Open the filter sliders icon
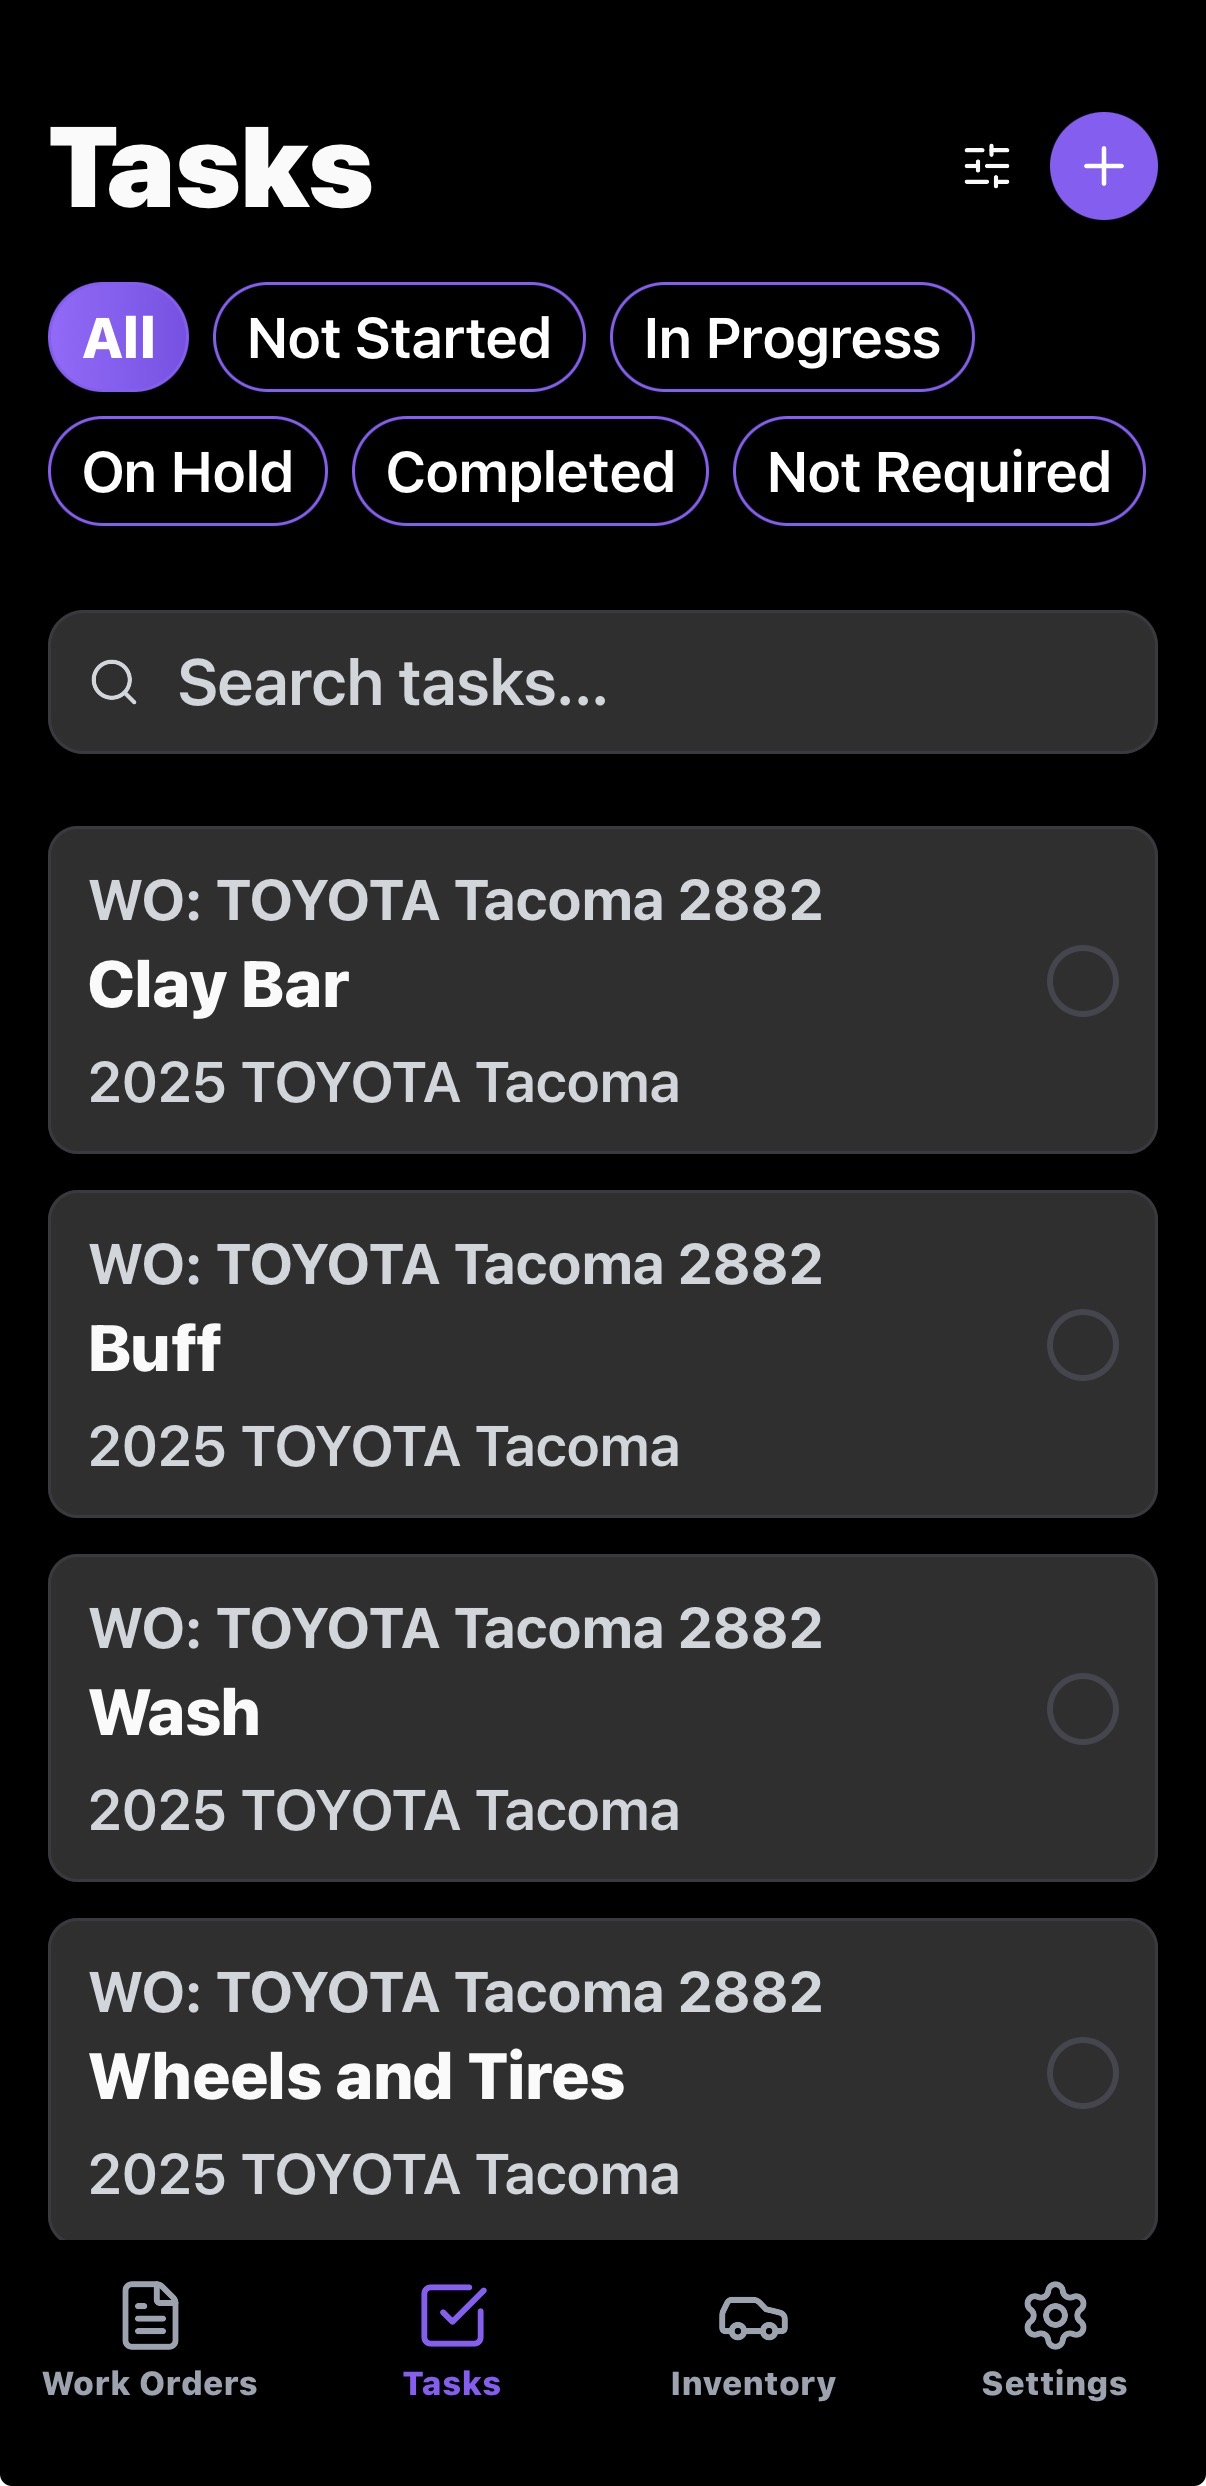The image size is (1206, 2486). coord(986,166)
